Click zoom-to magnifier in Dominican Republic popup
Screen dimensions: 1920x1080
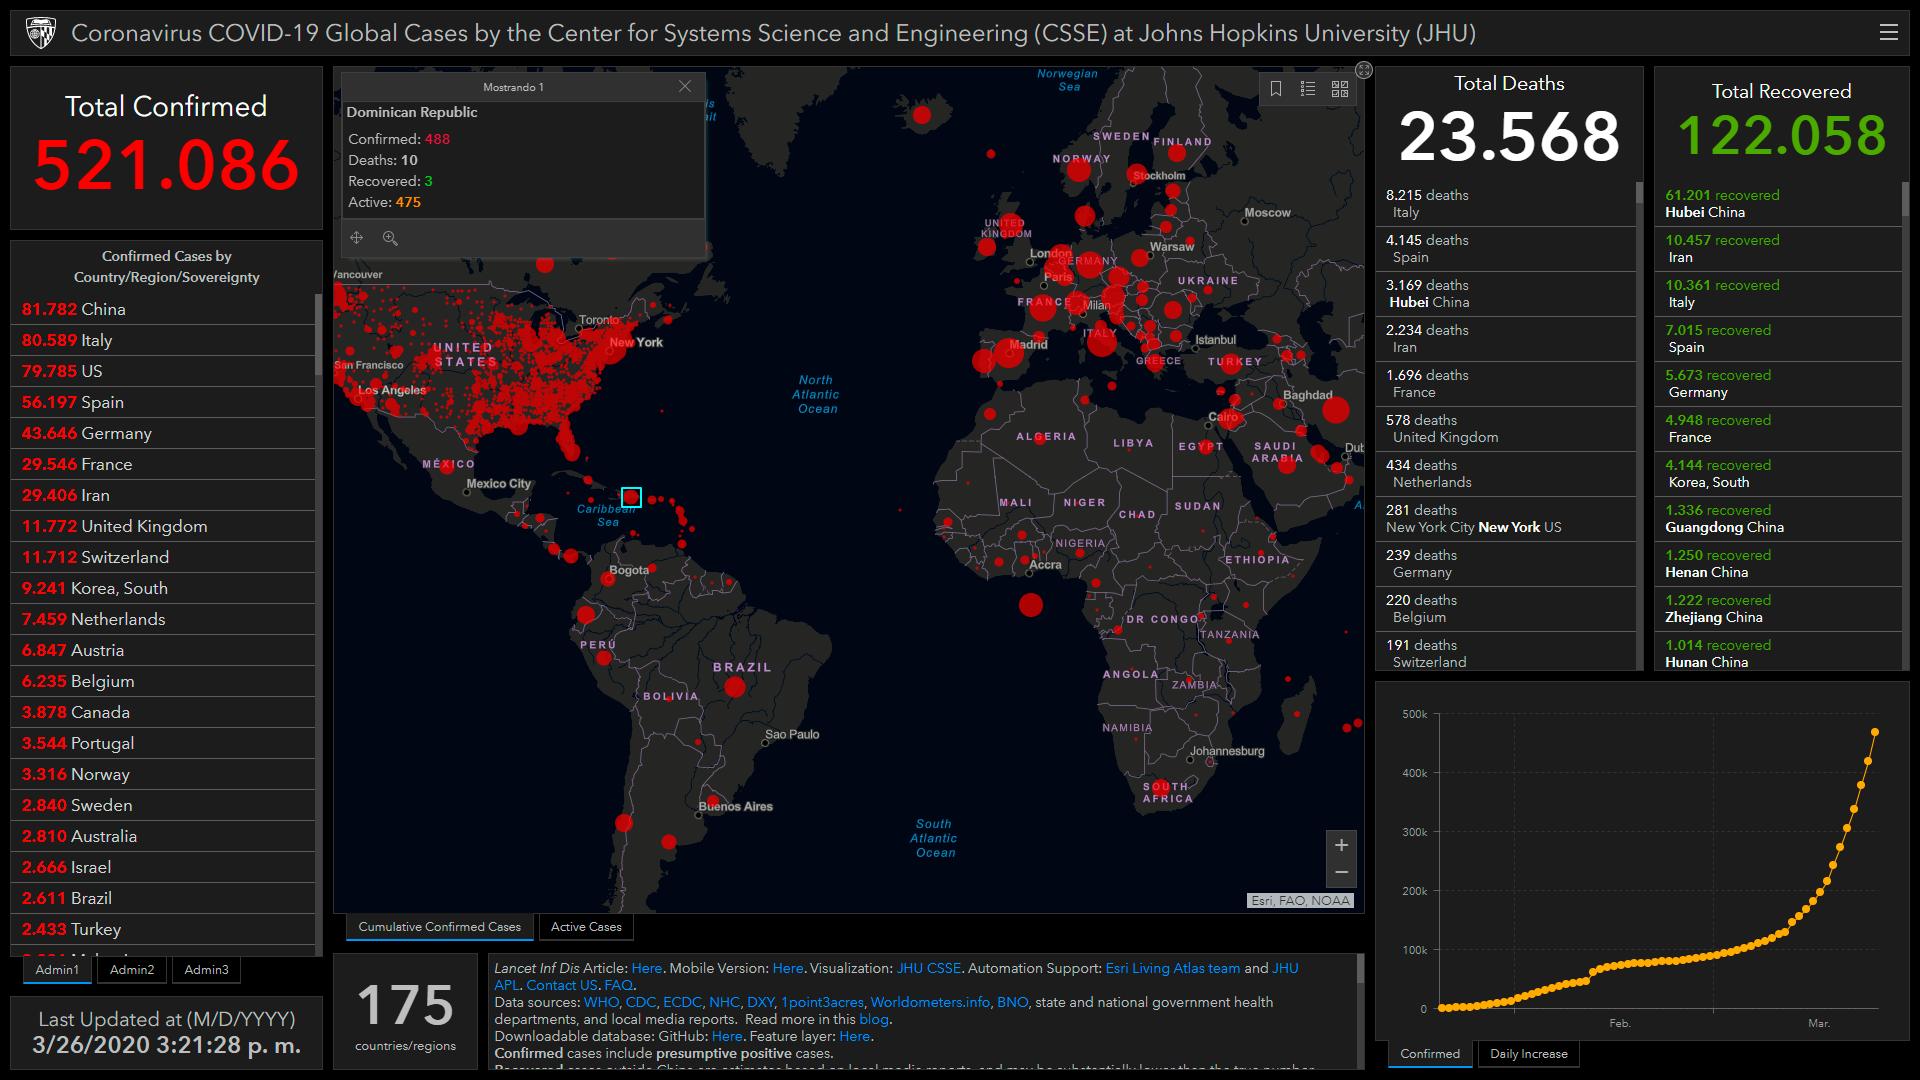pyautogui.click(x=390, y=238)
